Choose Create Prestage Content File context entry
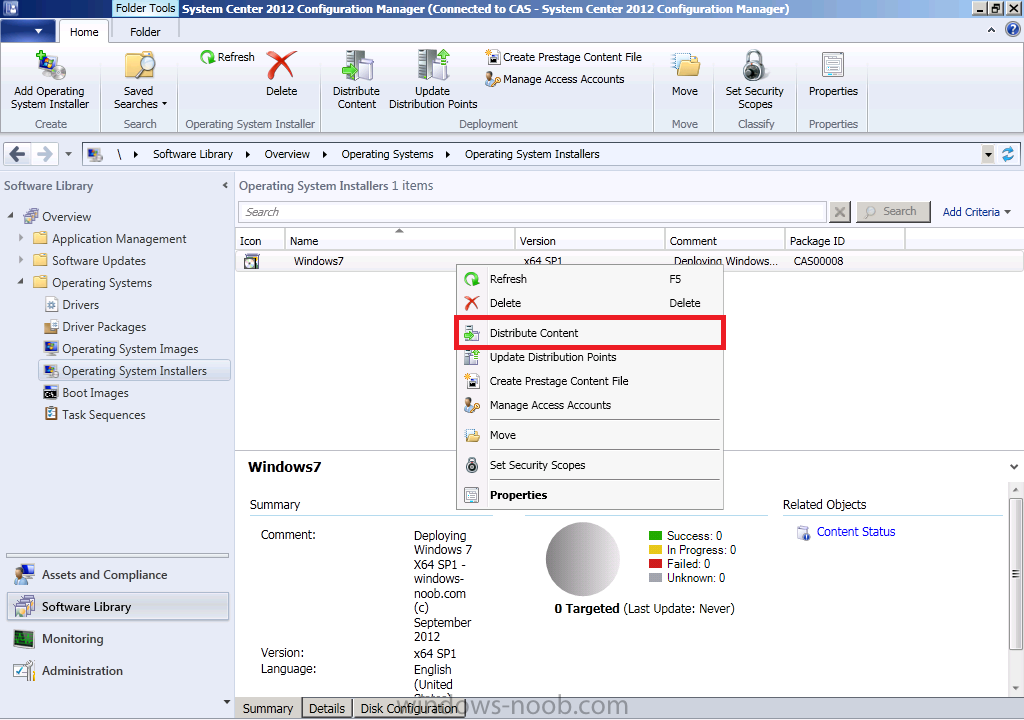This screenshot has width=1024, height=720. (x=590, y=381)
